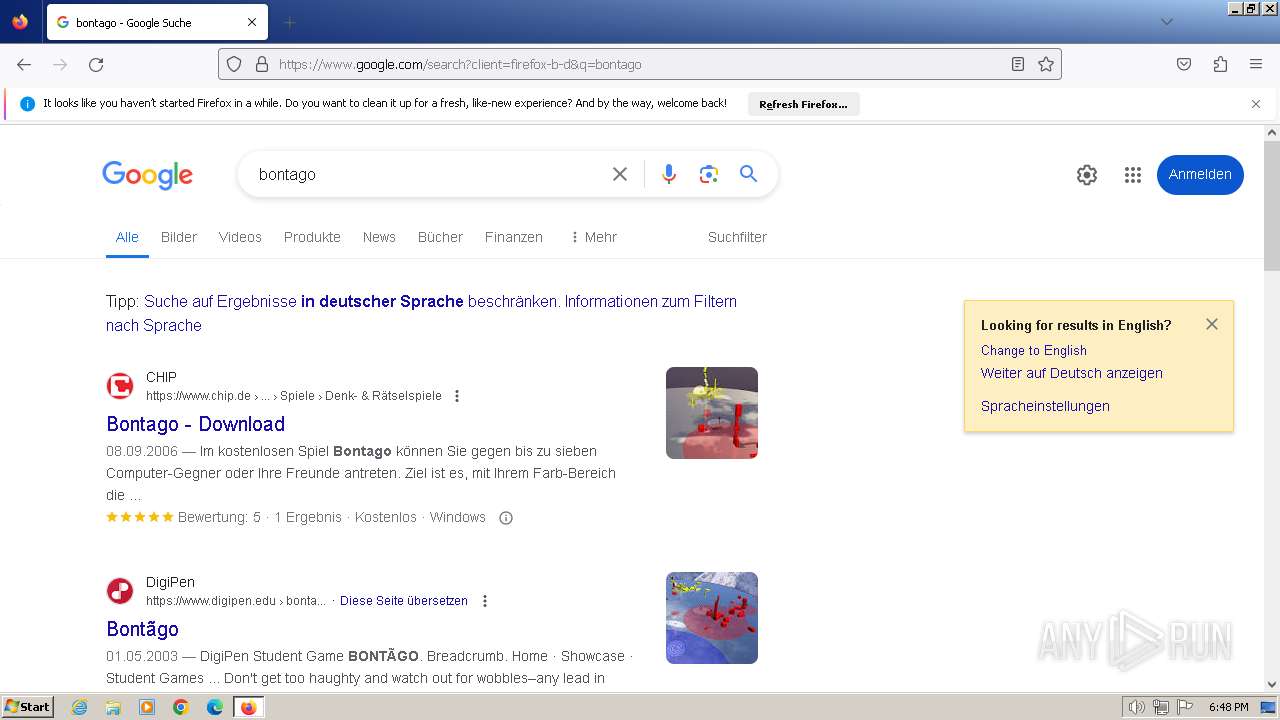Click the site security padlock icon
The height and width of the screenshot is (720, 1280).
[x=262, y=64]
